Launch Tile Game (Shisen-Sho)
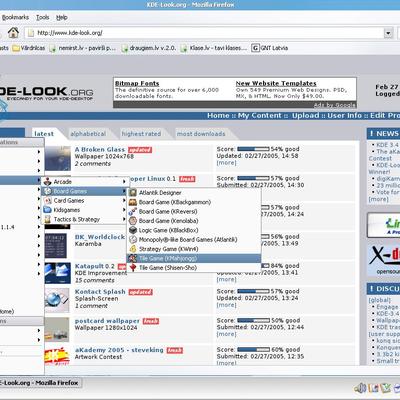 (x=194, y=267)
